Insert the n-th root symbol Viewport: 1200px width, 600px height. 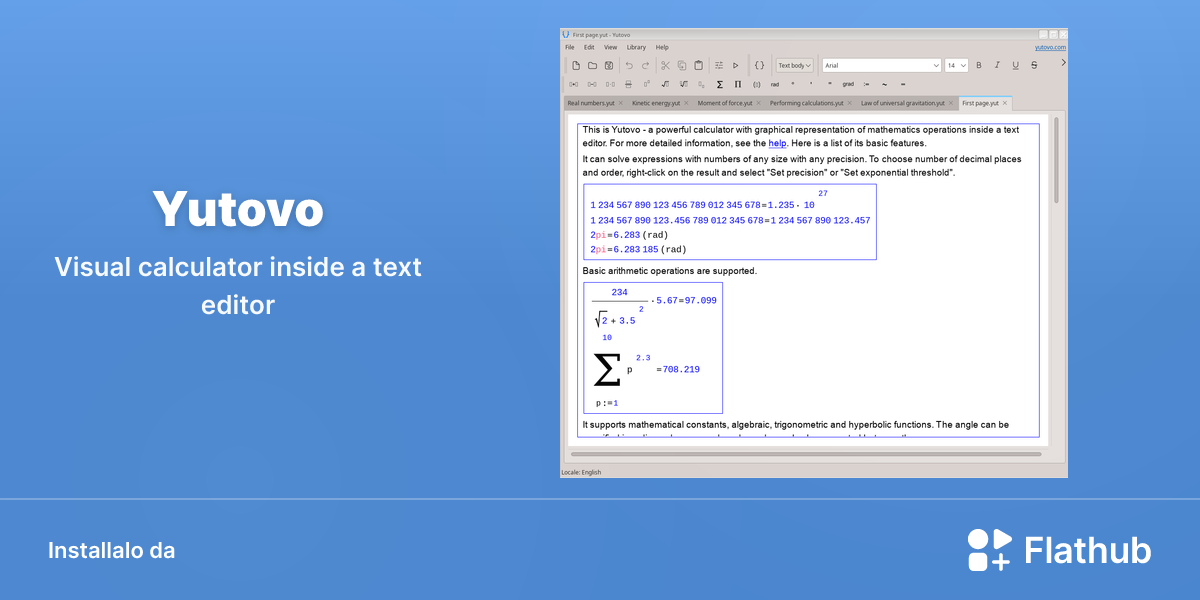click(x=683, y=84)
